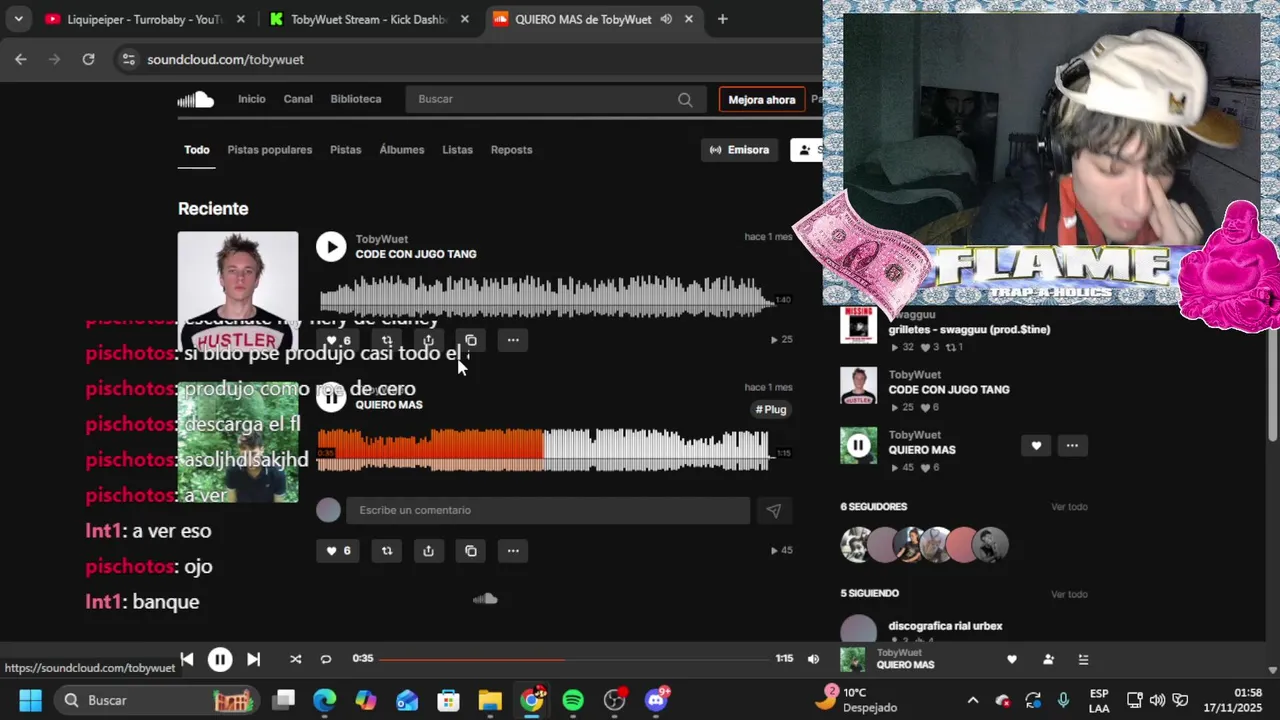Toggle shuffle in the player bar
This screenshot has height=720, width=1280.
[x=295, y=659]
